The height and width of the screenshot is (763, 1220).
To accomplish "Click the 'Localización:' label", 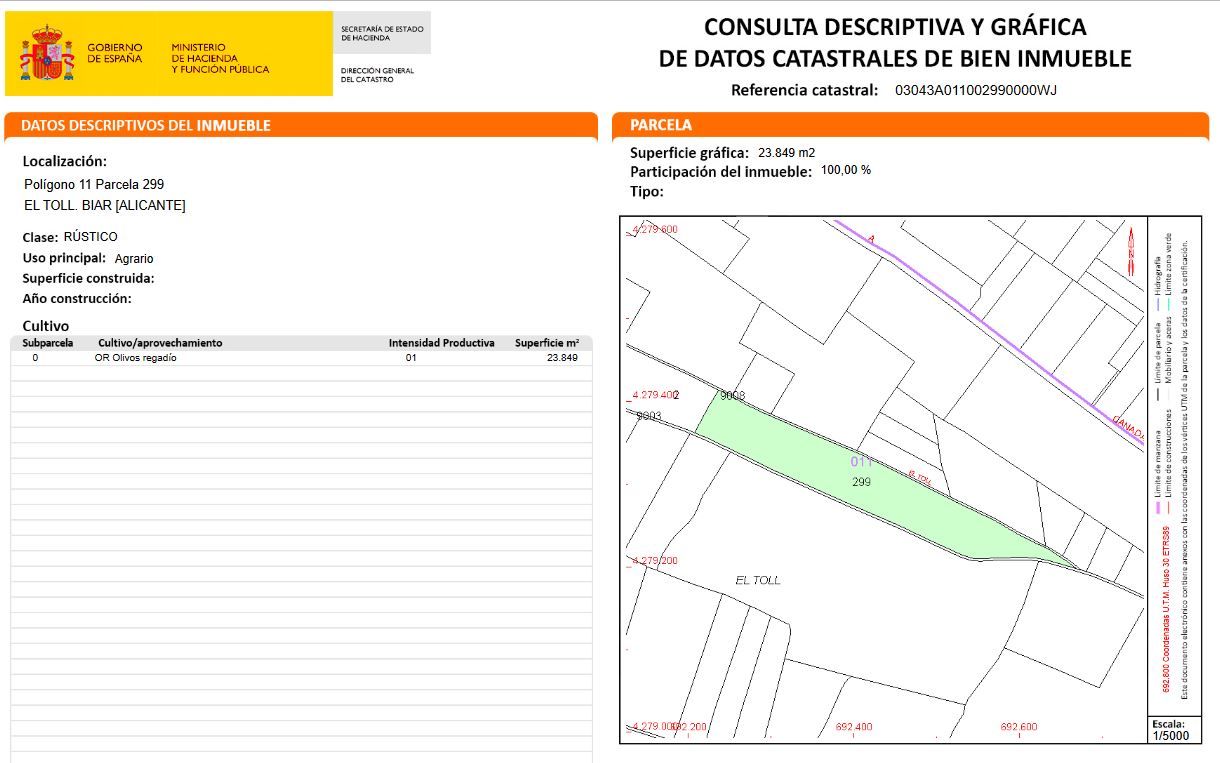I will [x=65, y=161].
